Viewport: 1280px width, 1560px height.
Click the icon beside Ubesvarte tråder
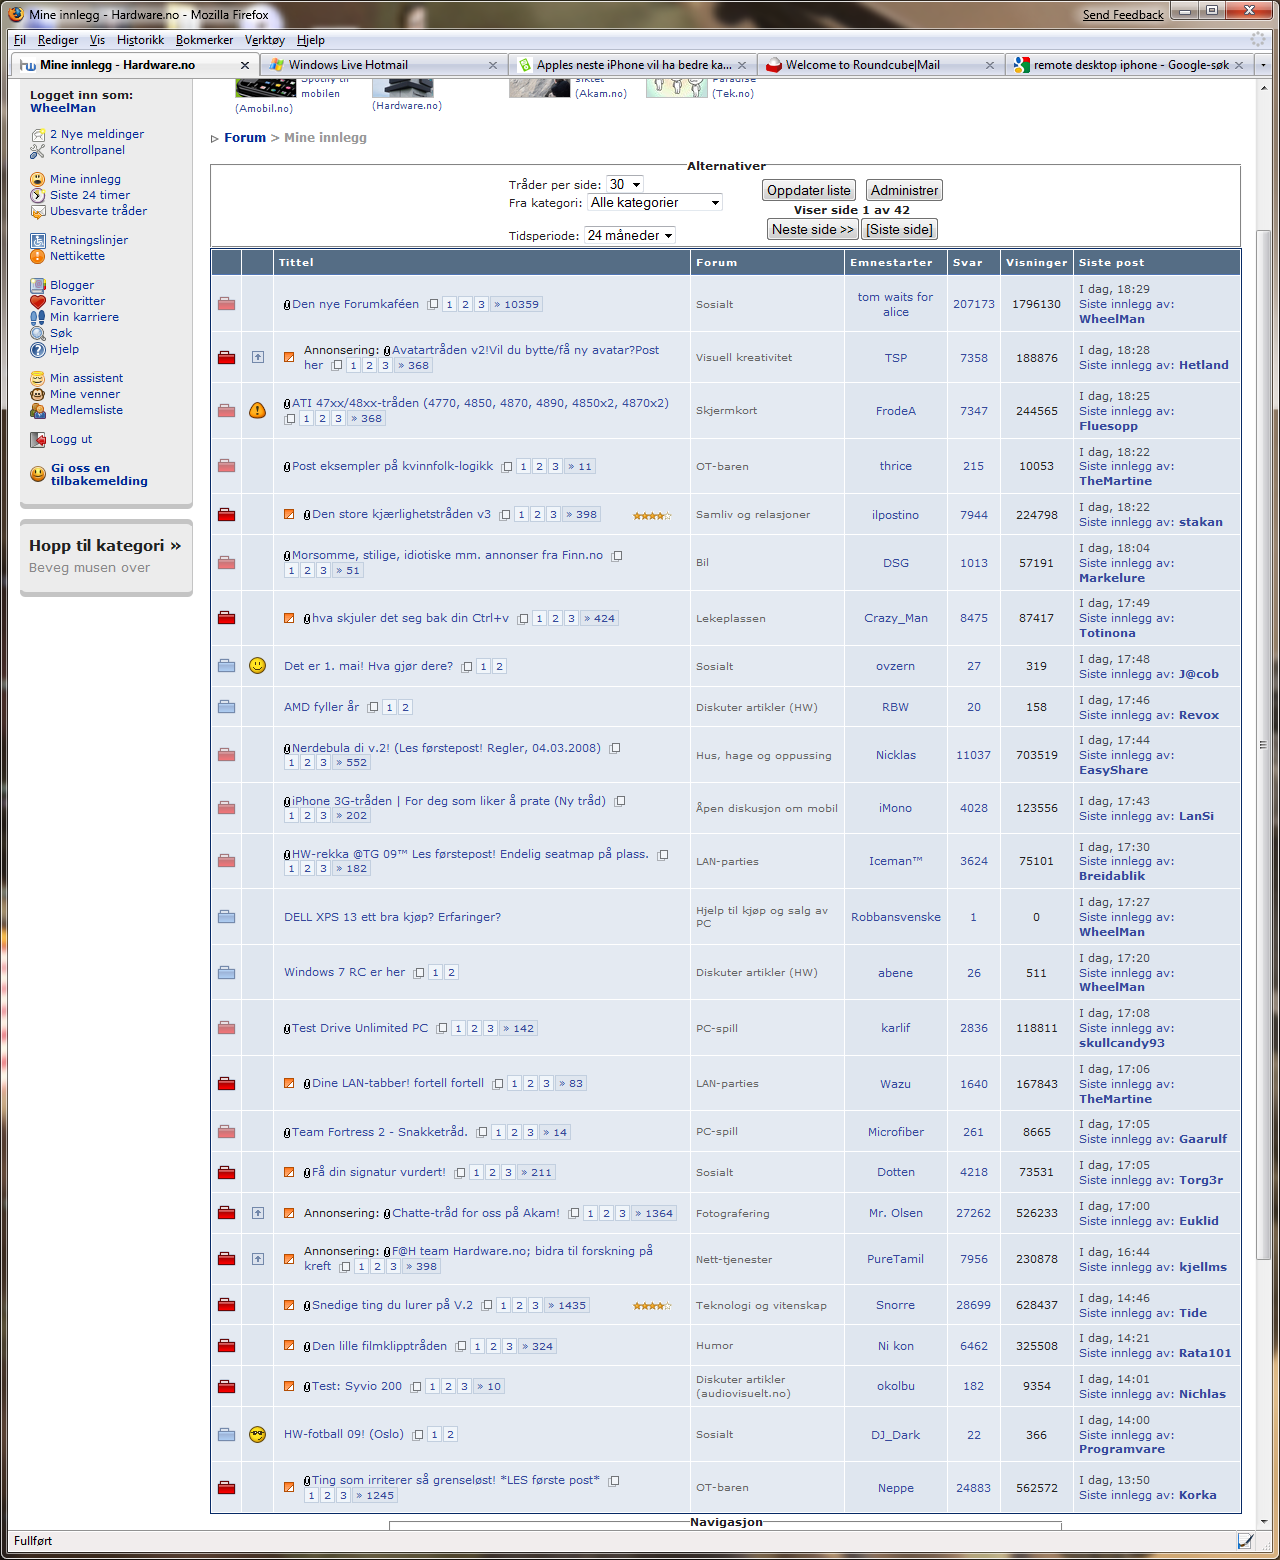coord(38,212)
